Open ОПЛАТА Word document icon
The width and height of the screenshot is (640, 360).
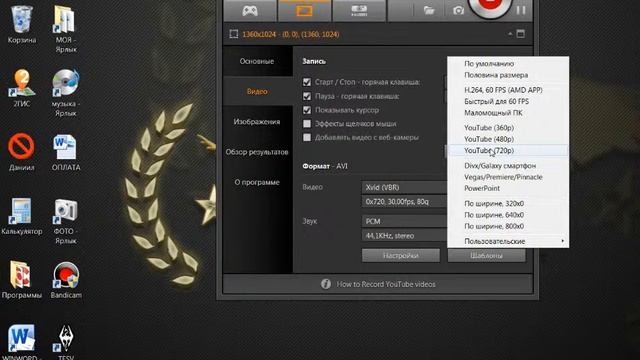point(66,152)
